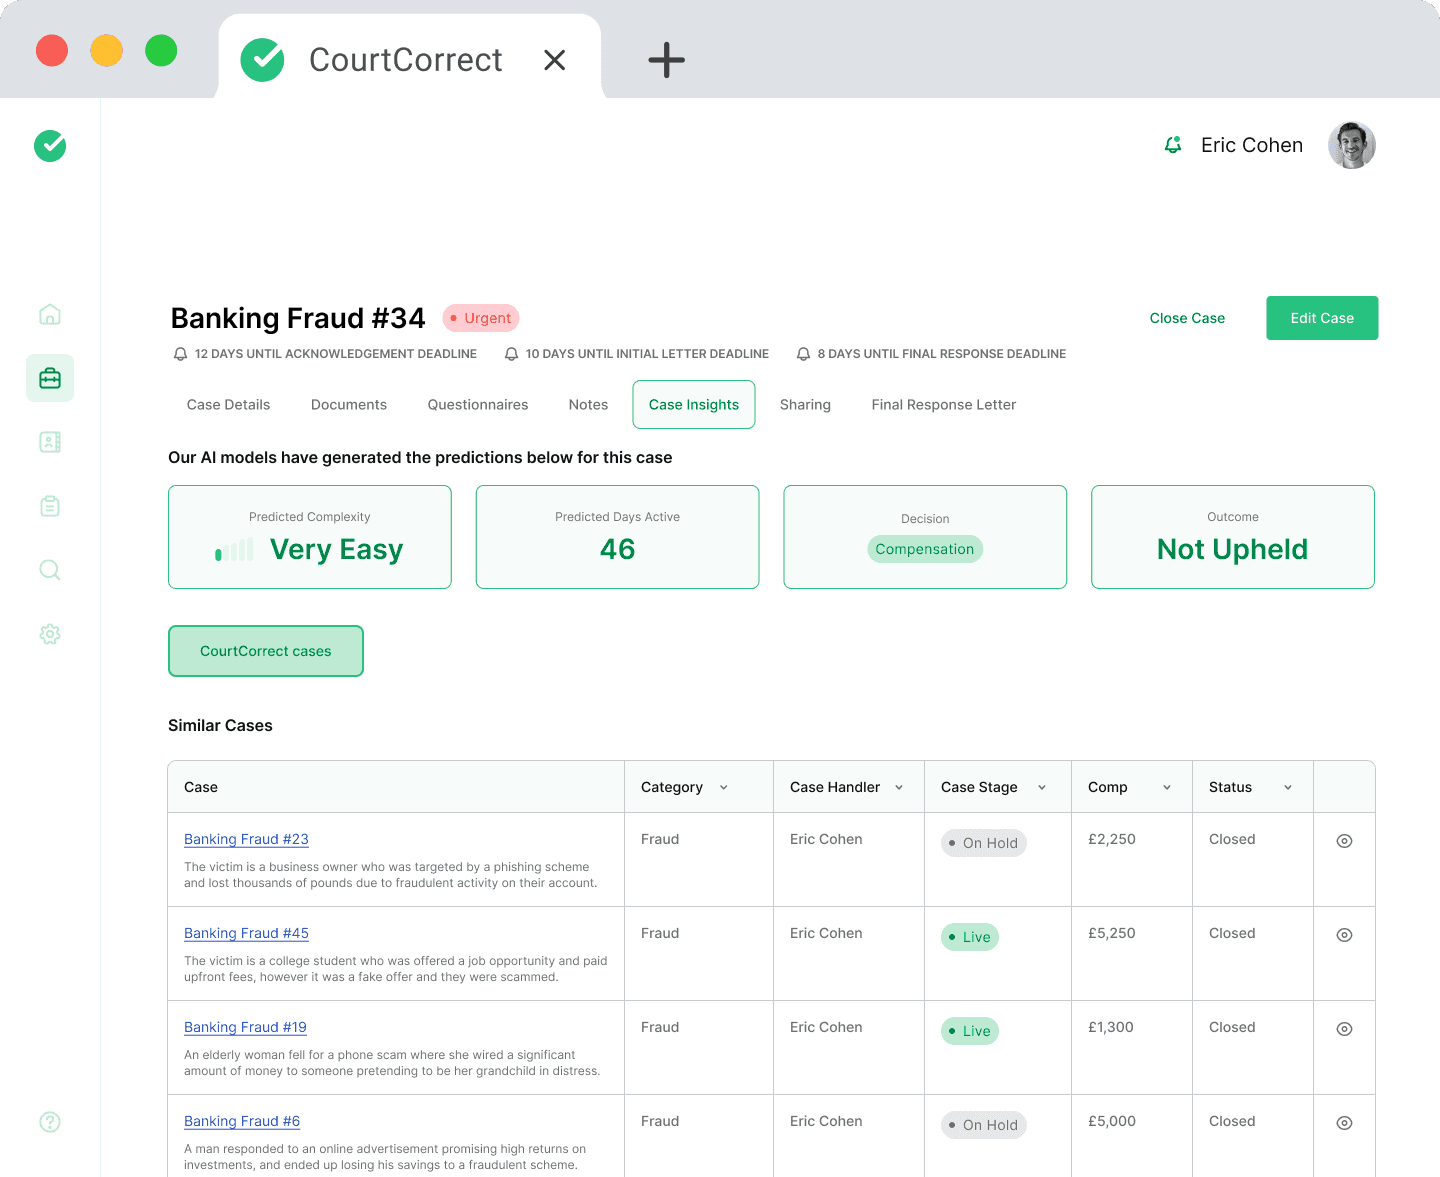Screen dimensions: 1440x1177
Task: Open the clipboard icon in the sidebar
Action: click(50, 506)
